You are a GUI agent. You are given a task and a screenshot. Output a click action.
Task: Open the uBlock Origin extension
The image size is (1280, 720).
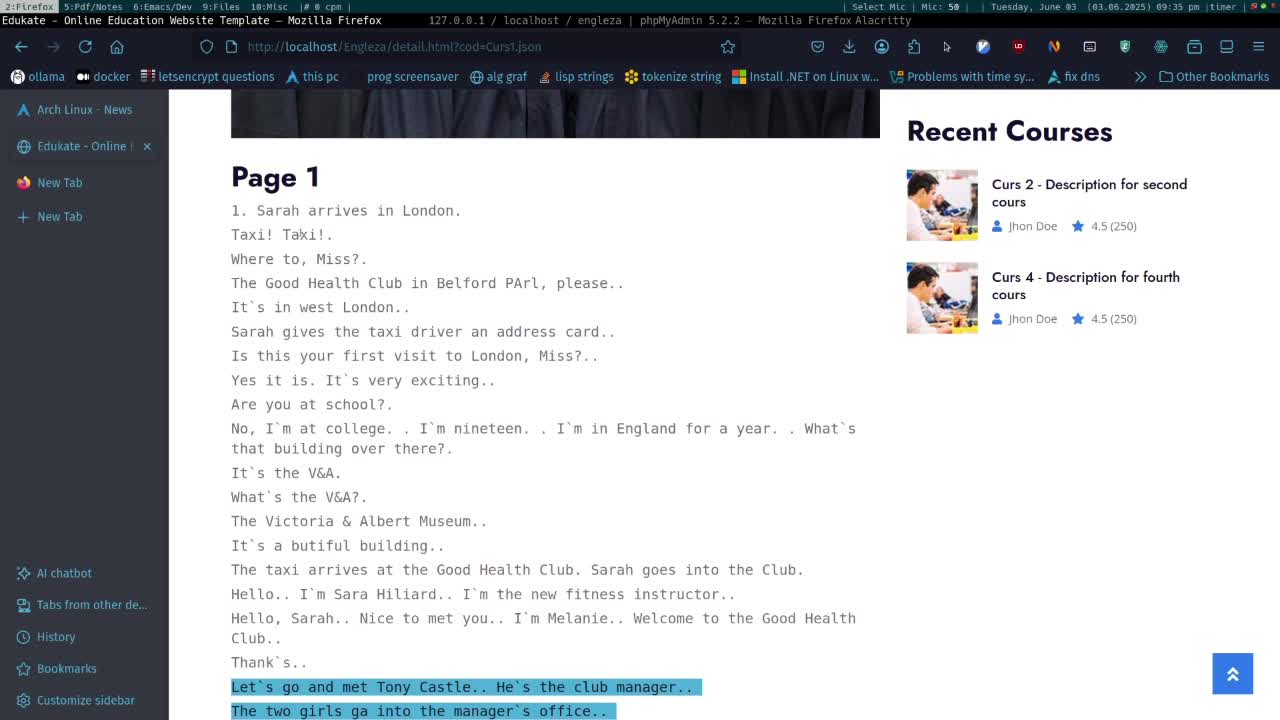coord(1018,46)
